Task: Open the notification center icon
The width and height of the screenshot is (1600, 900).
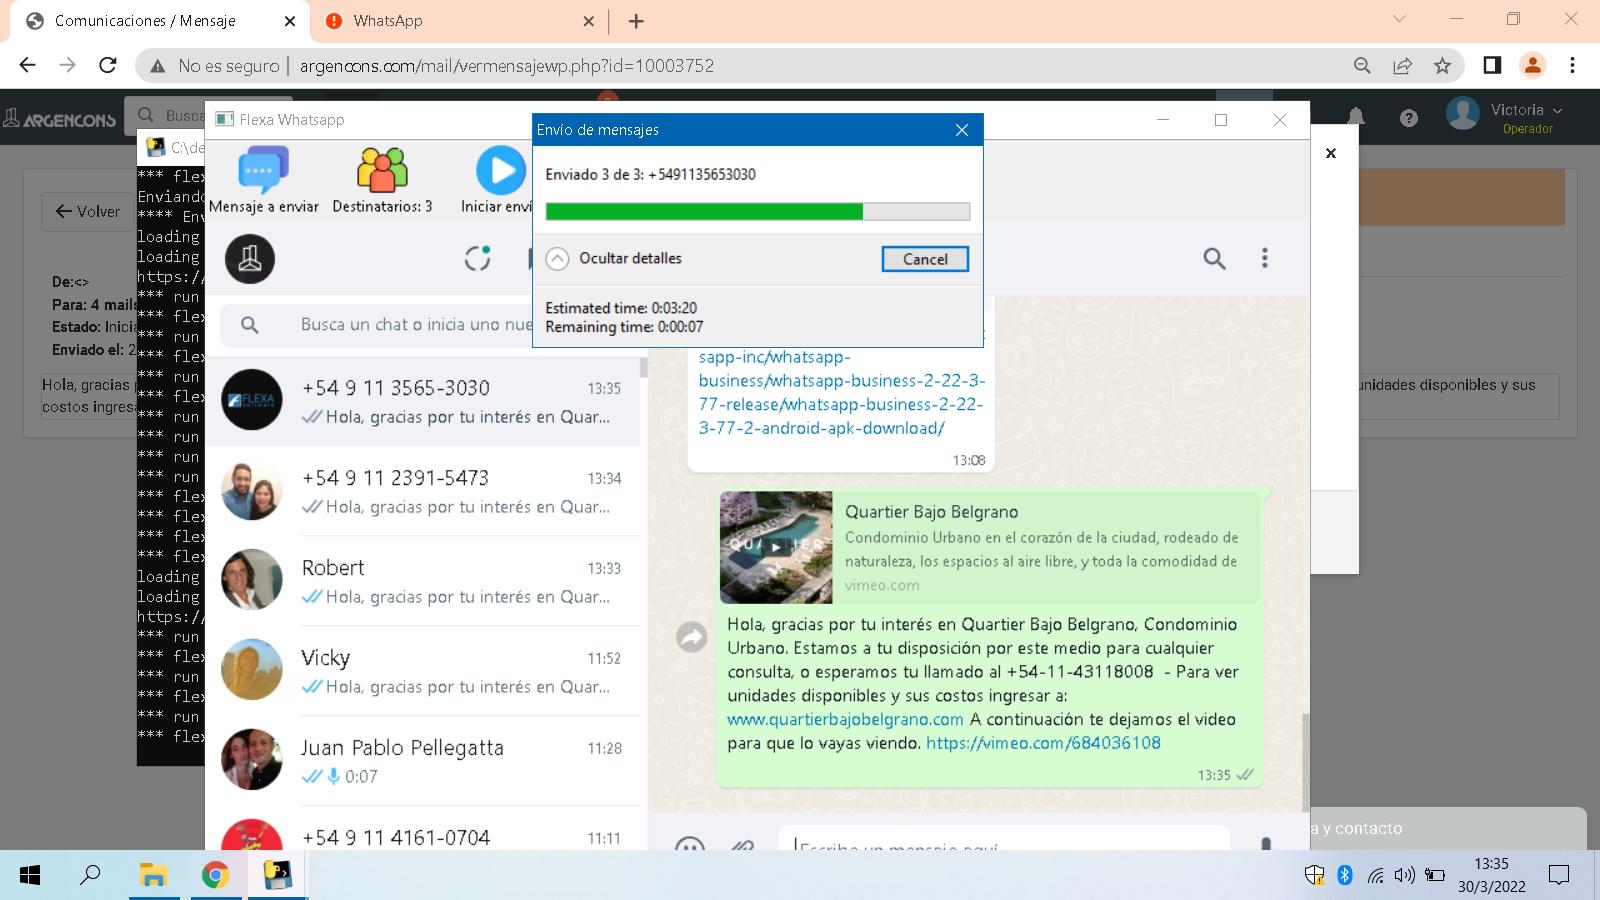Action: pos(1559,876)
